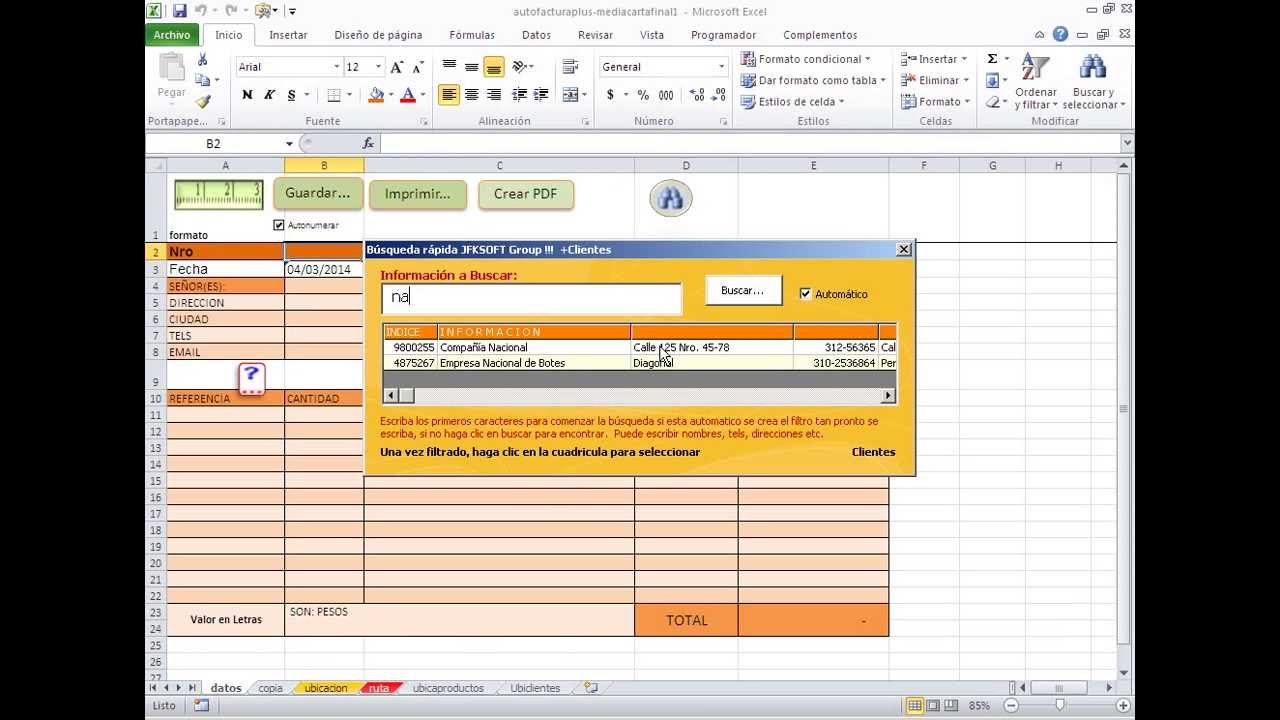Click the zoom slider in status bar
Image resolution: width=1280 pixels, height=720 pixels.
(1059, 705)
